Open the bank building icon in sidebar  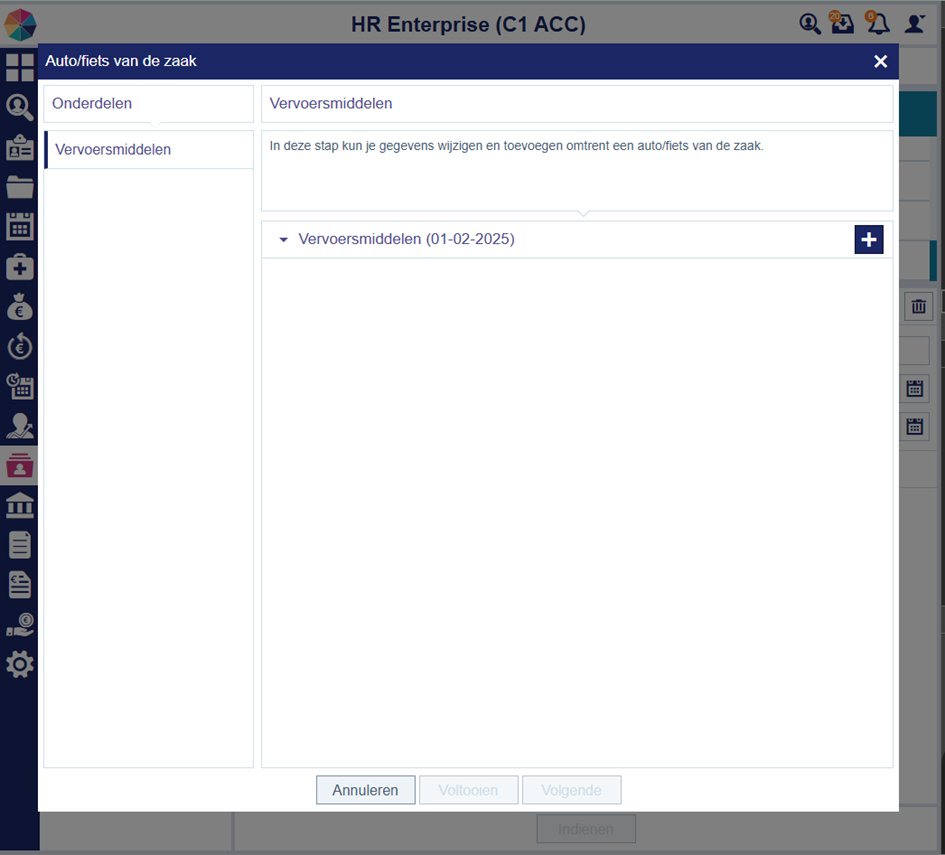tap(19, 505)
